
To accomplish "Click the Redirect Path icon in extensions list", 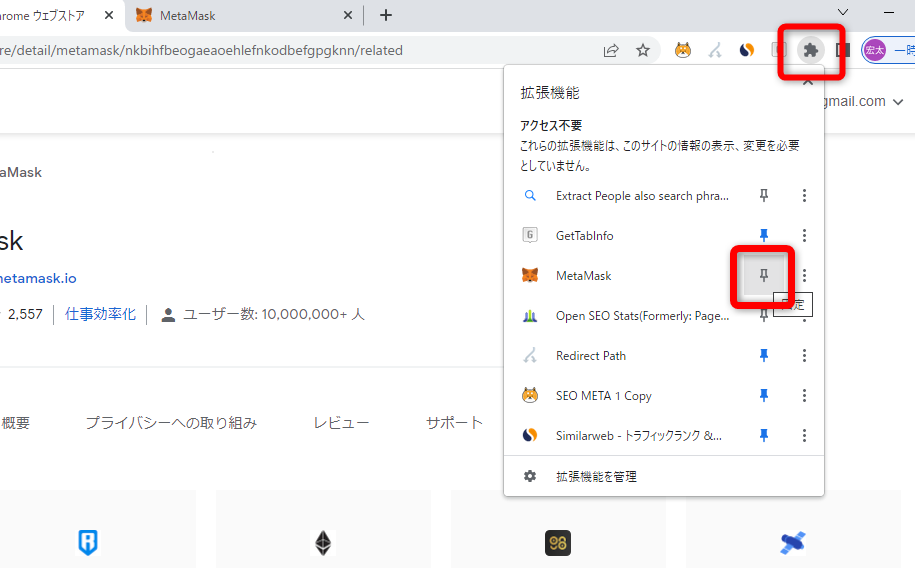I will point(530,356).
